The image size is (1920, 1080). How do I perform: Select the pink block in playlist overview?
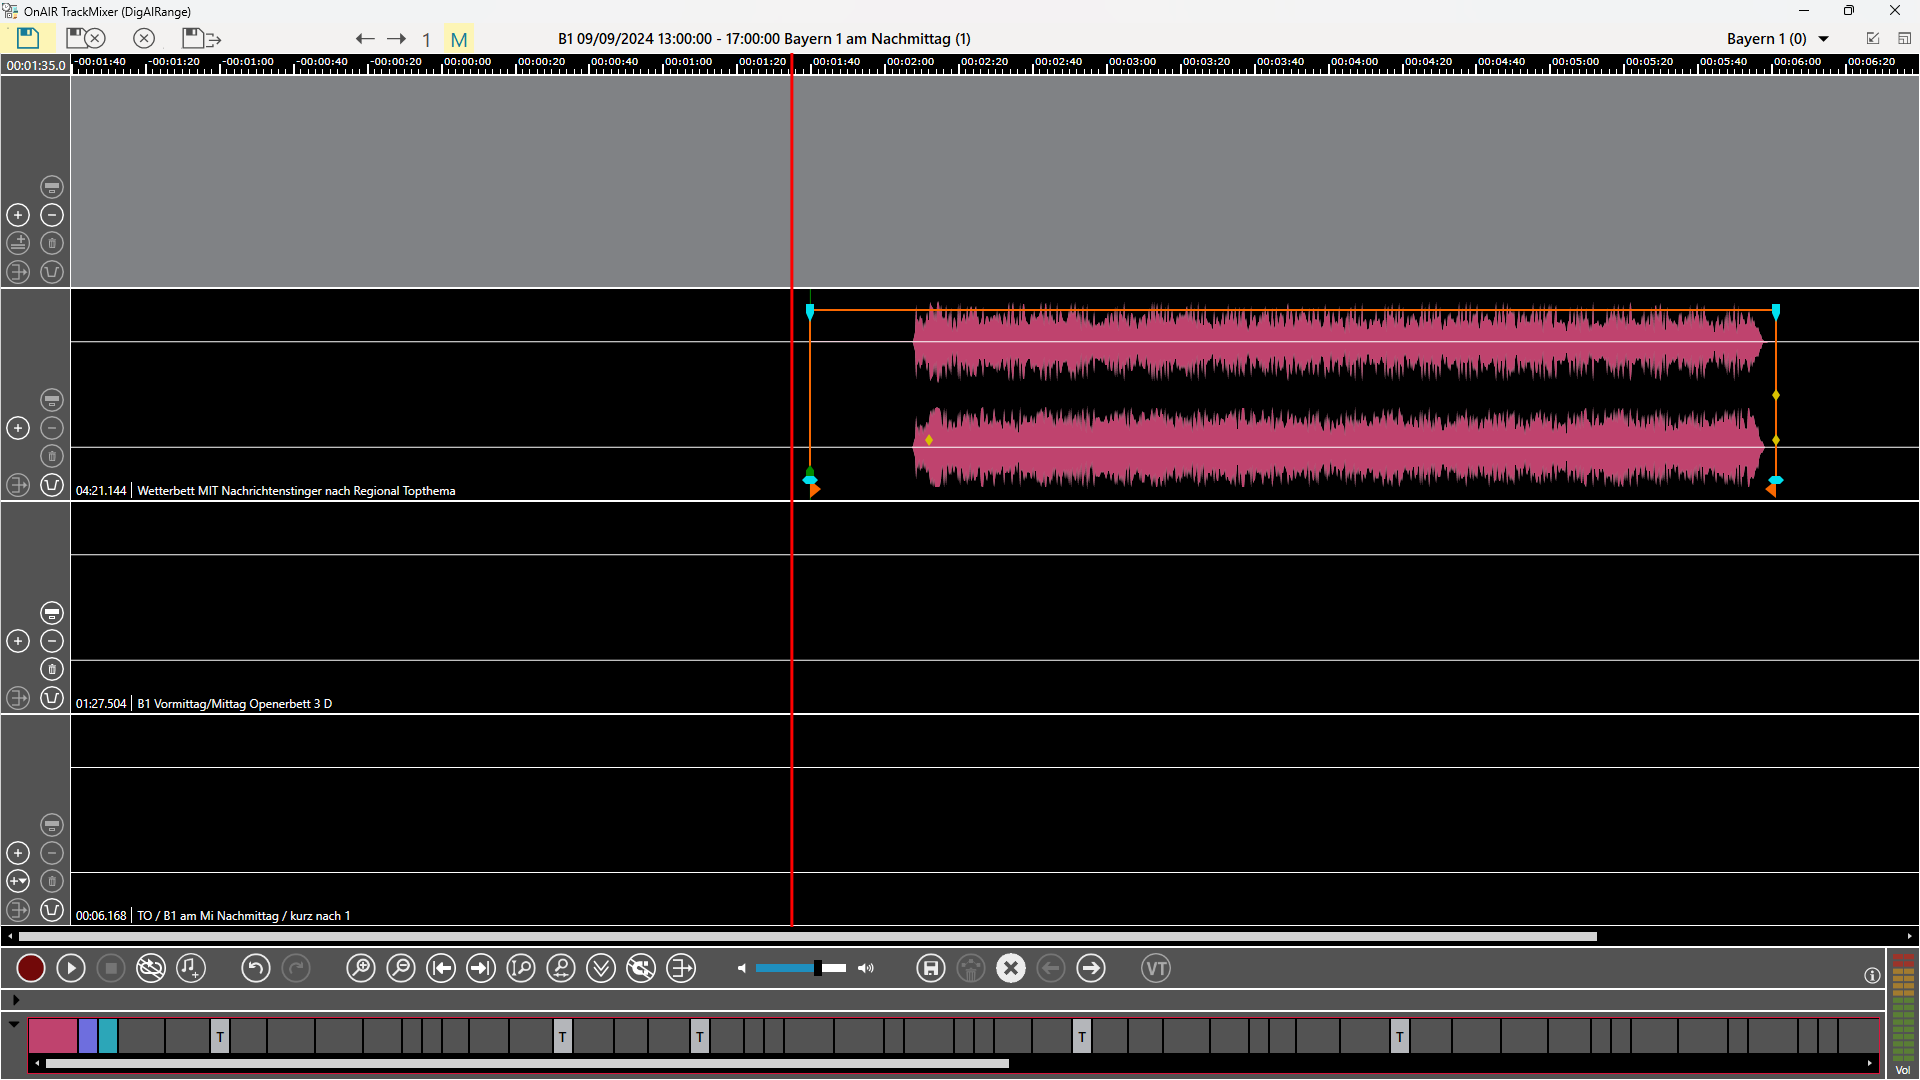(52, 1036)
